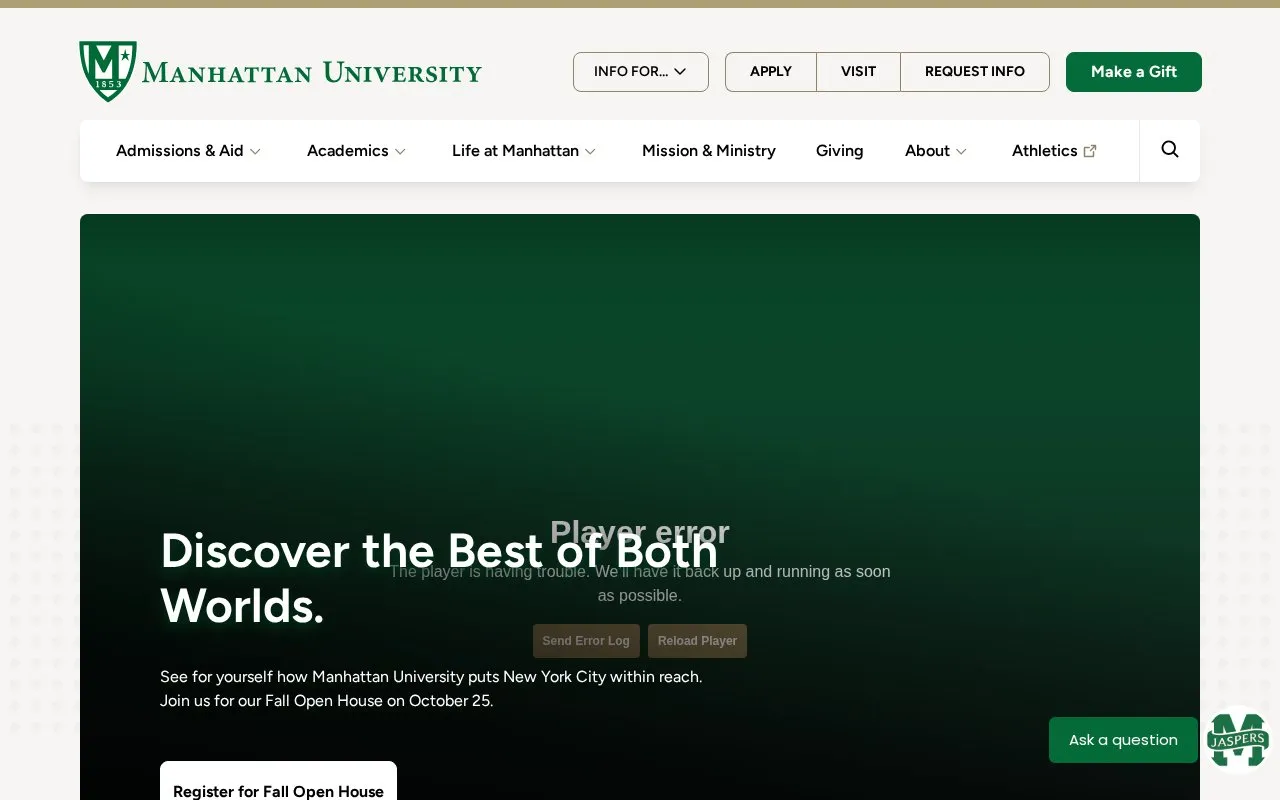
Task: Click the Send Error Log button
Action: point(586,641)
